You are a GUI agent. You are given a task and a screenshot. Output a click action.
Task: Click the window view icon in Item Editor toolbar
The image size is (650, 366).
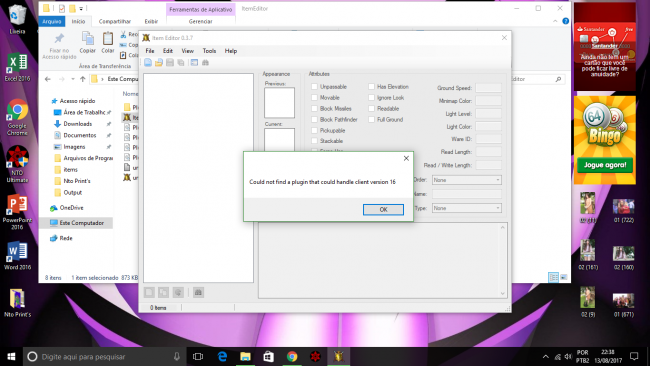194,63
